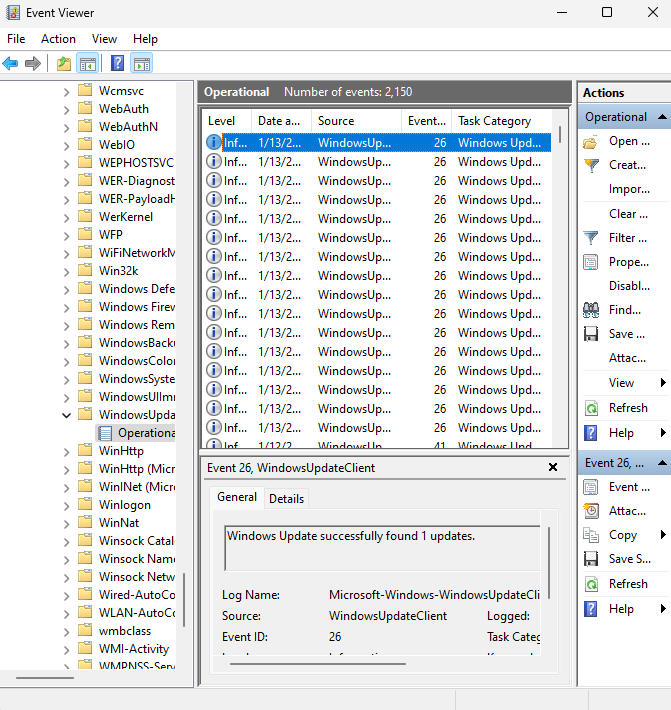The image size is (671, 710).
Task: Open the Copy submenu arrow in Actions
Action: 663,535
